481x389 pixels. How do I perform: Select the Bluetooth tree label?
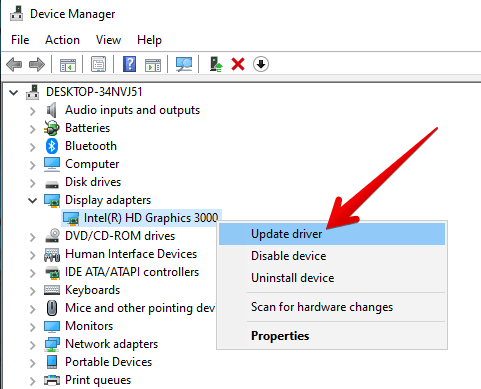tap(91, 146)
